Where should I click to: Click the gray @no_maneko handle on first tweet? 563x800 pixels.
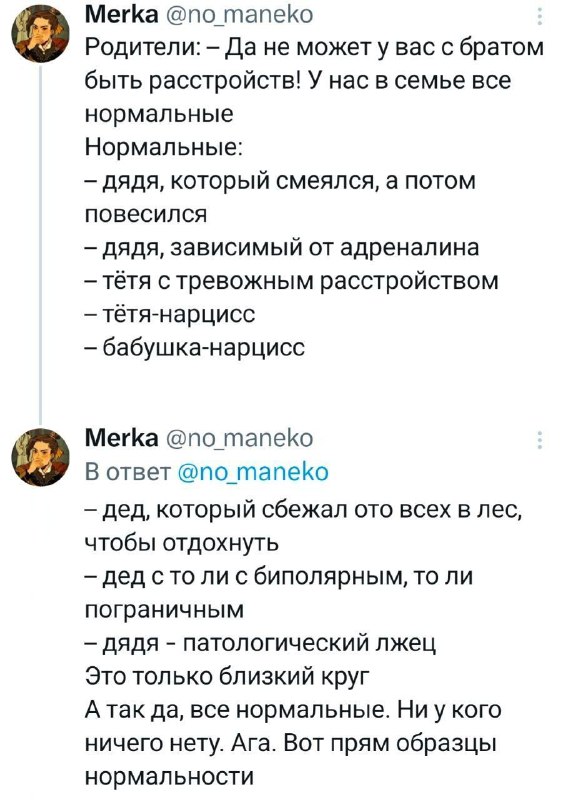[240, 15]
